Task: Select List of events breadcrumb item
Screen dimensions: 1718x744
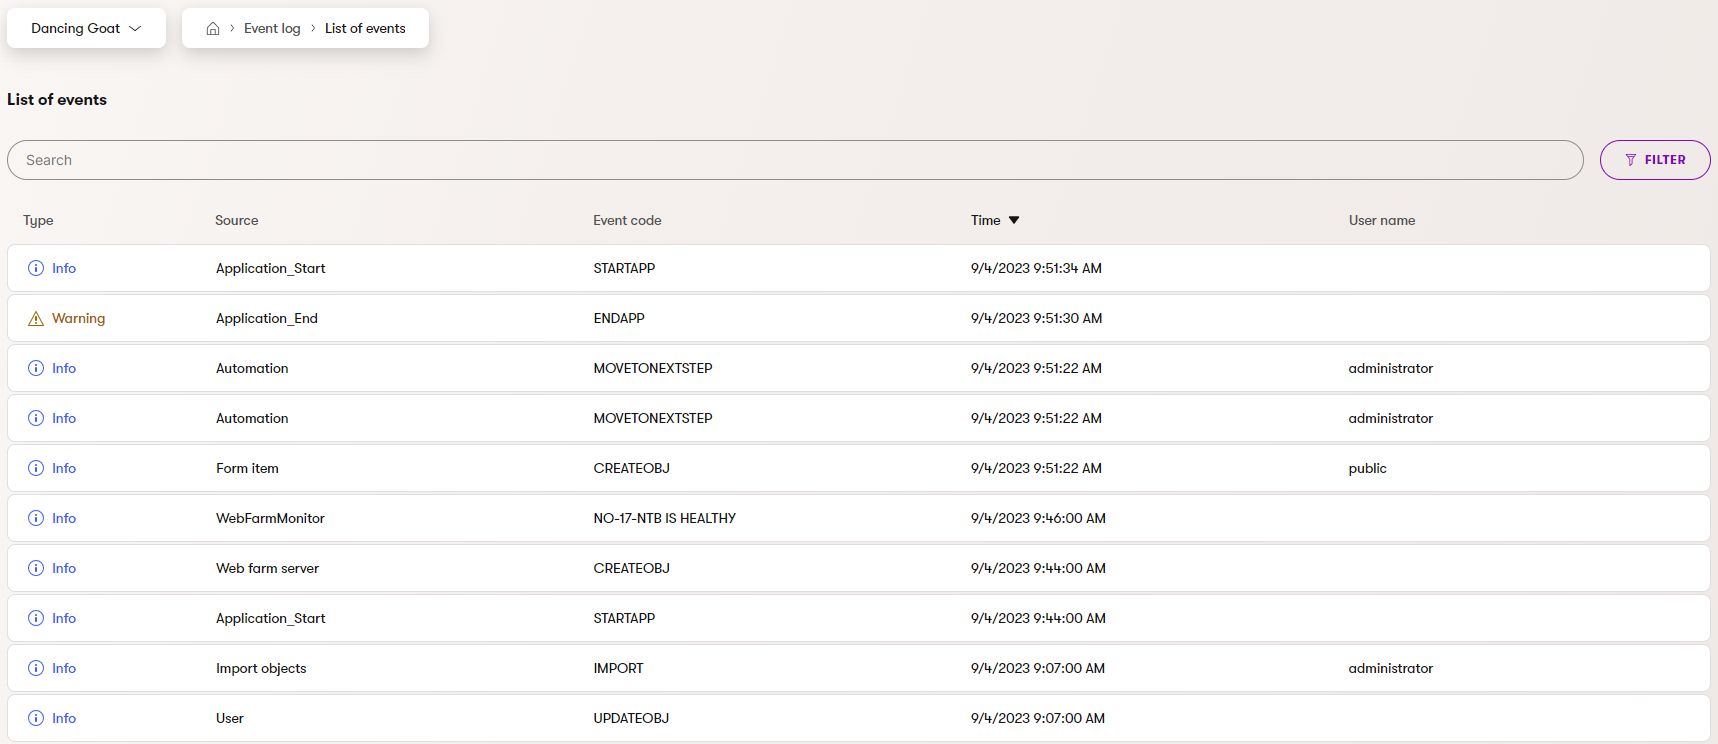Action: point(365,29)
